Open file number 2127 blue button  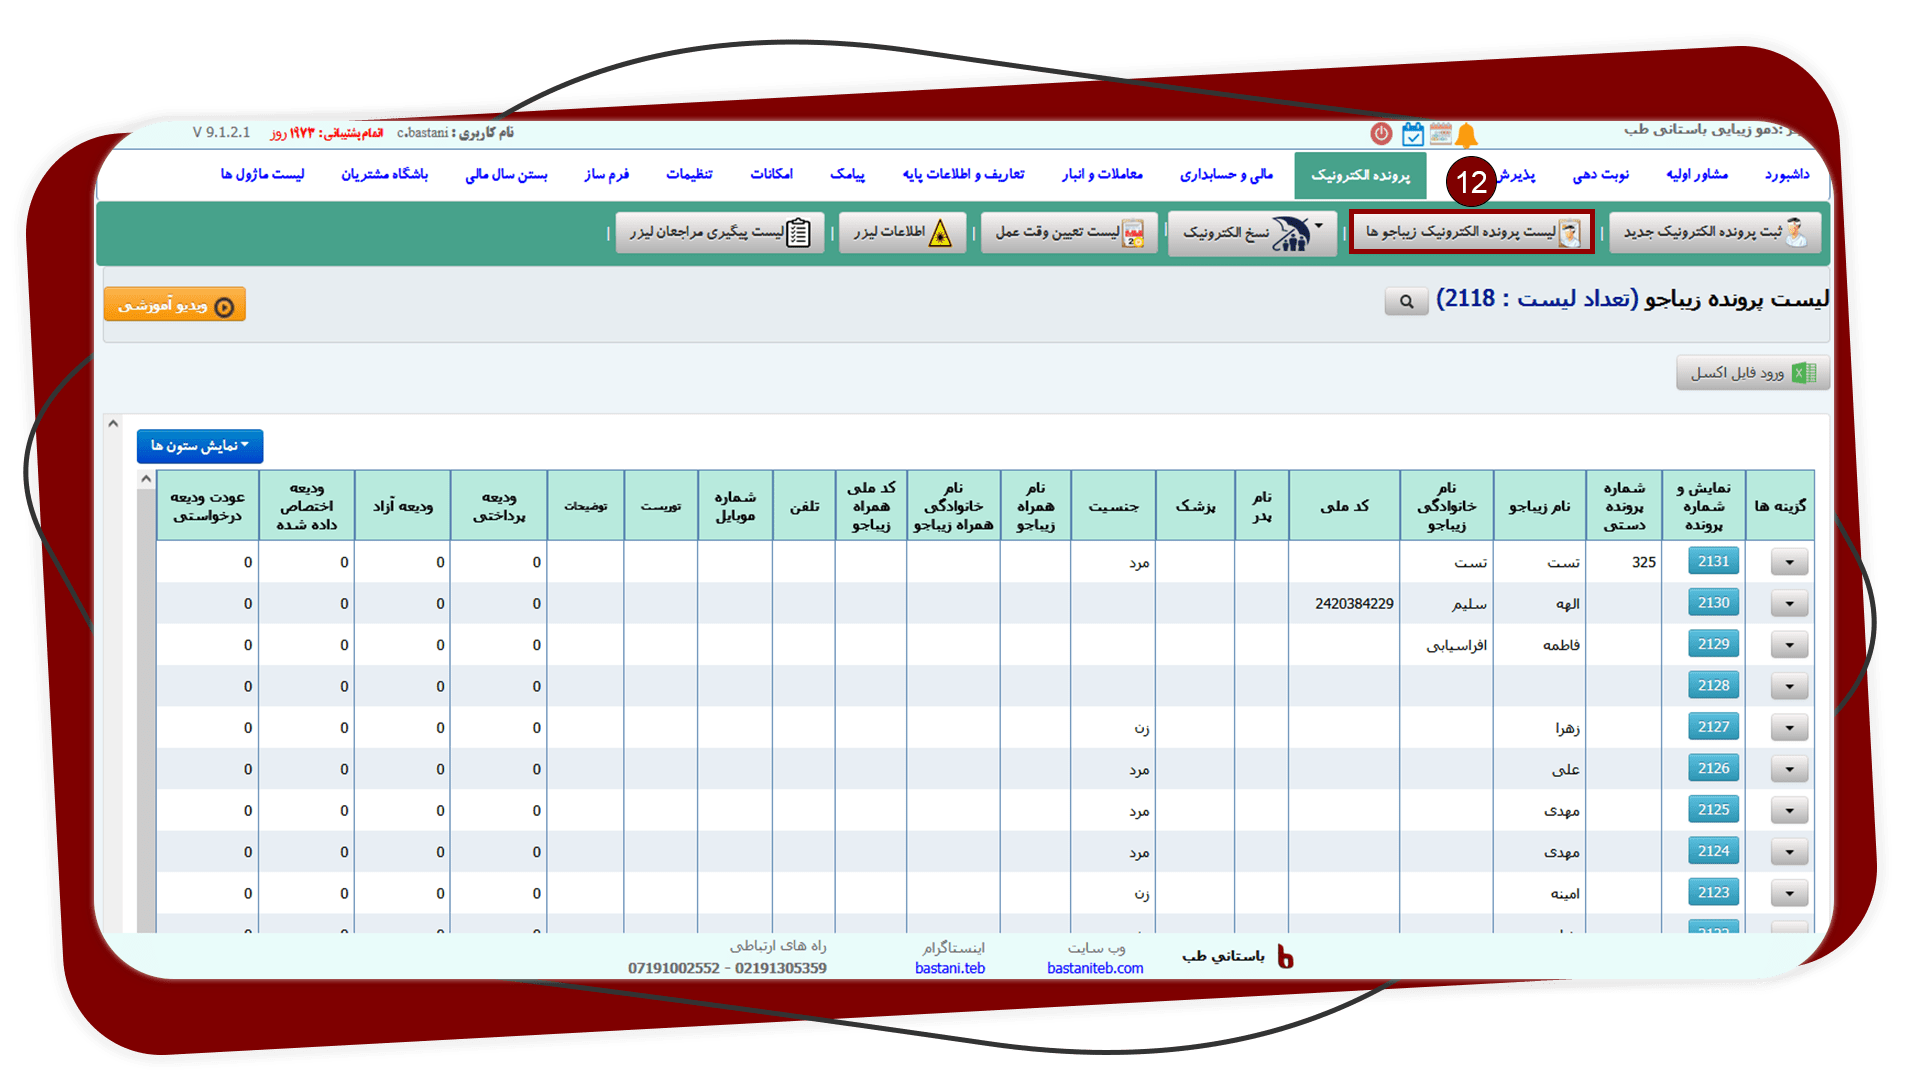1713,727
